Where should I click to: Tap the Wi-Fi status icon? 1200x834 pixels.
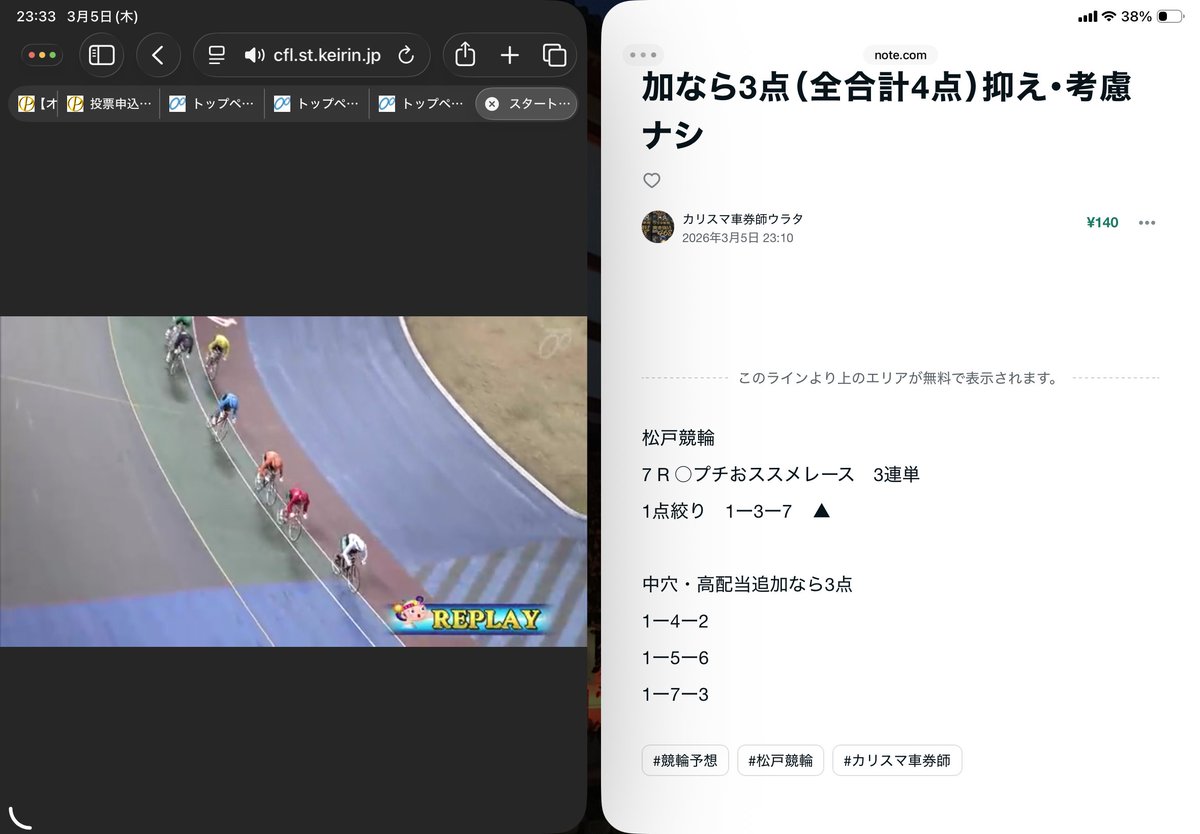point(1108,17)
